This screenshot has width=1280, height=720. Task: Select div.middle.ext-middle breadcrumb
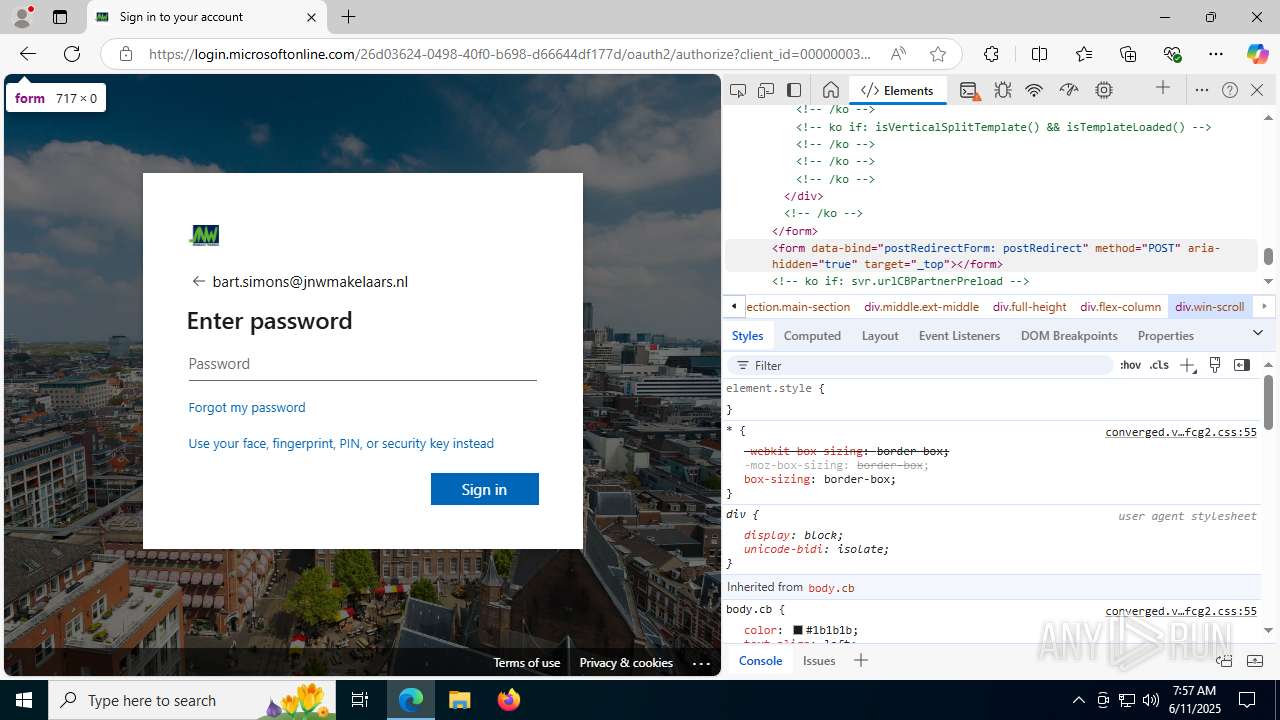[922, 306]
